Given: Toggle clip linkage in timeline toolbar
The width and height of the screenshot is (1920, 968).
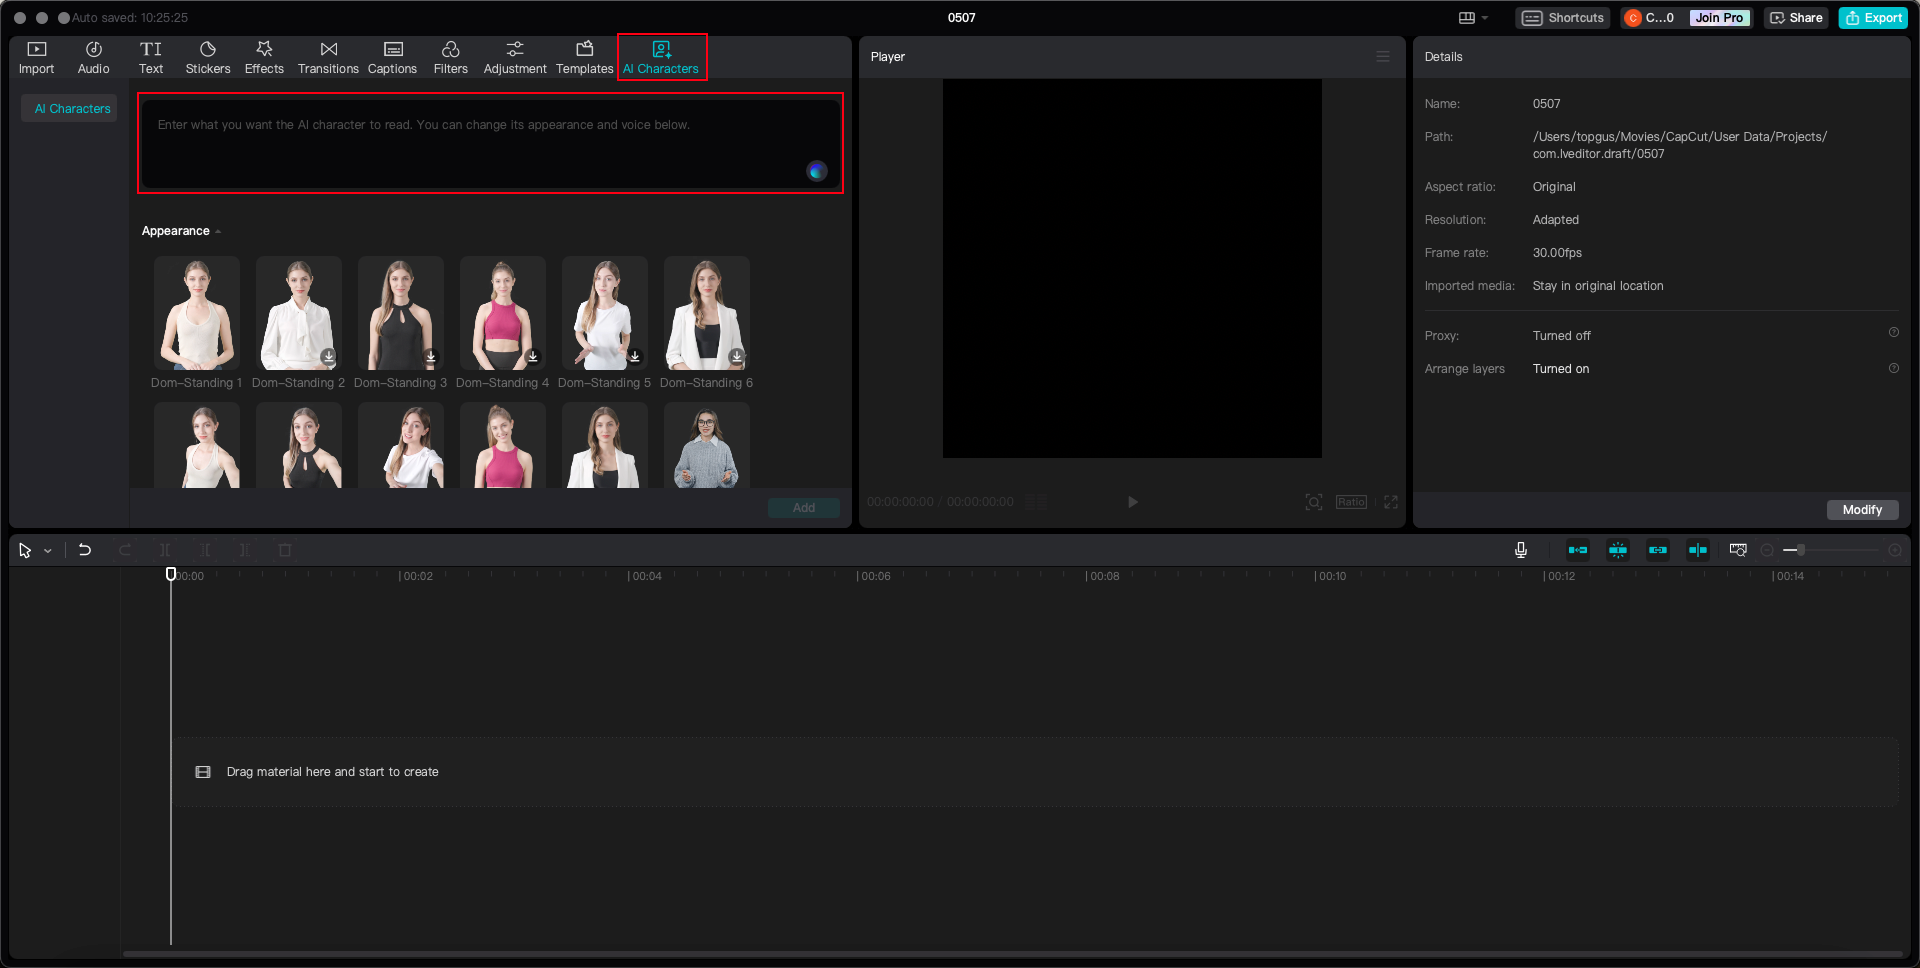Looking at the screenshot, I should tap(1658, 550).
